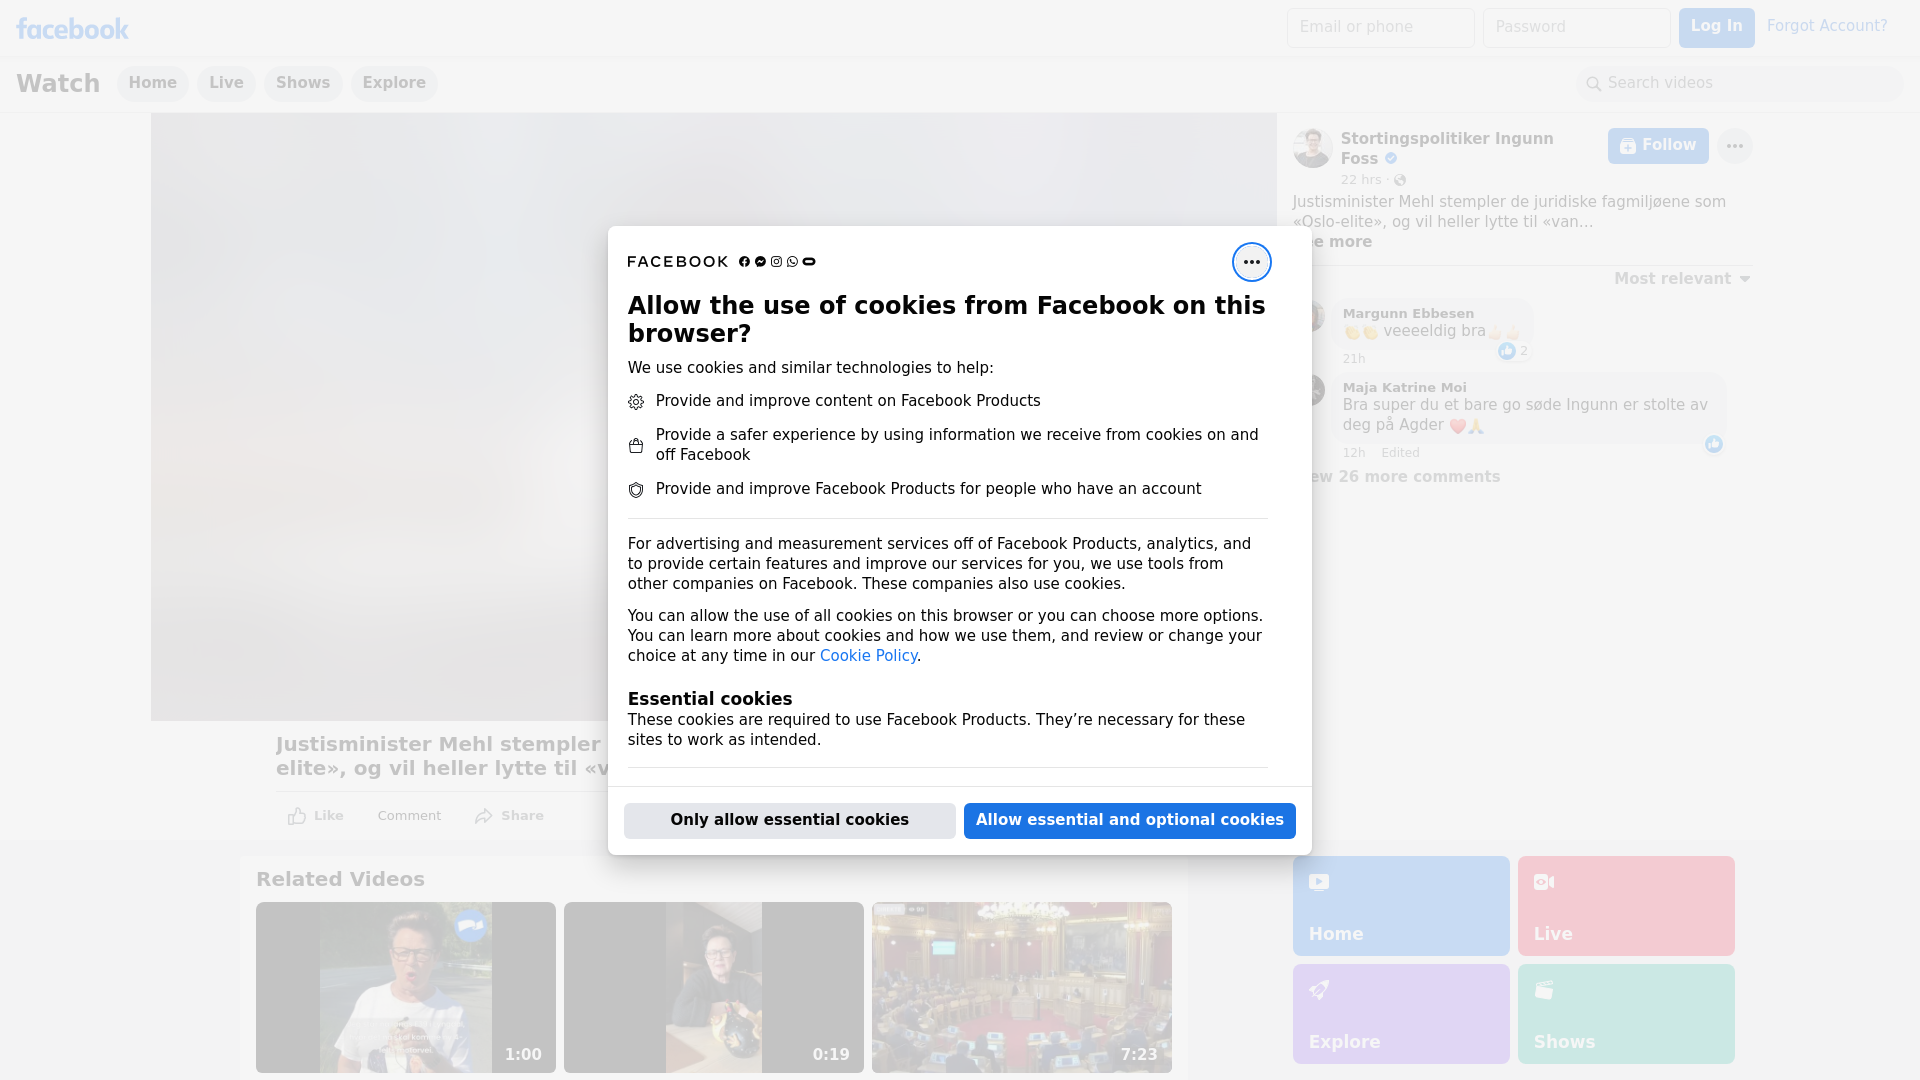The image size is (1920, 1080).
Task: Click the Watch heading
Action: click(x=58, y=84)
